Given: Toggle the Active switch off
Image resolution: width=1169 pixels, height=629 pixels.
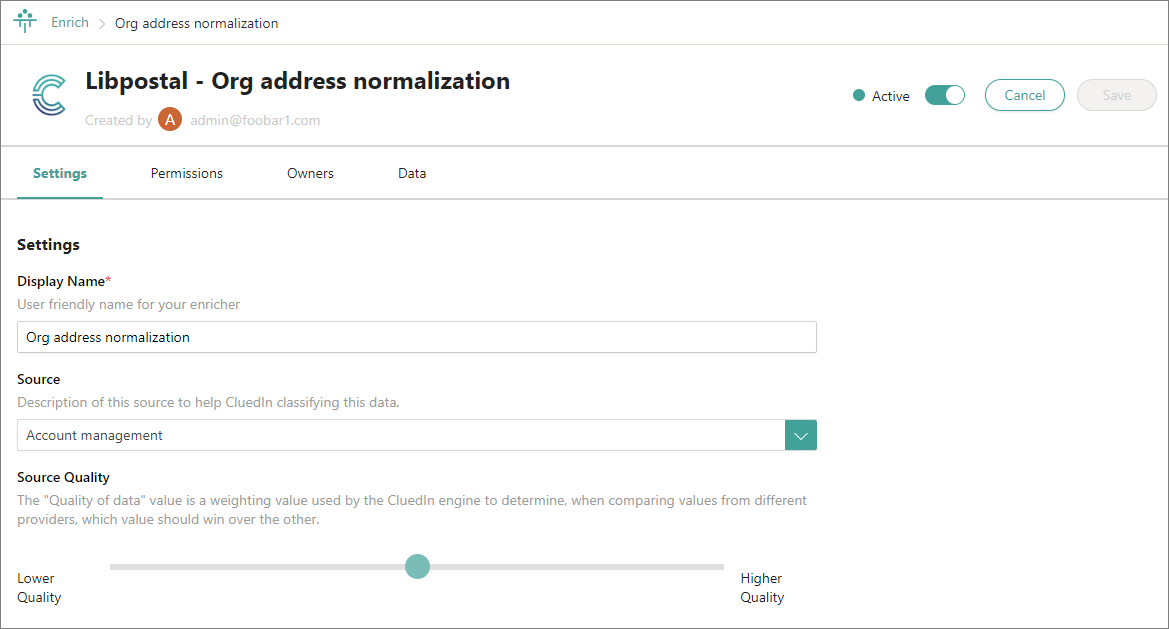Looking at the screenshot, I should (944, 95).
